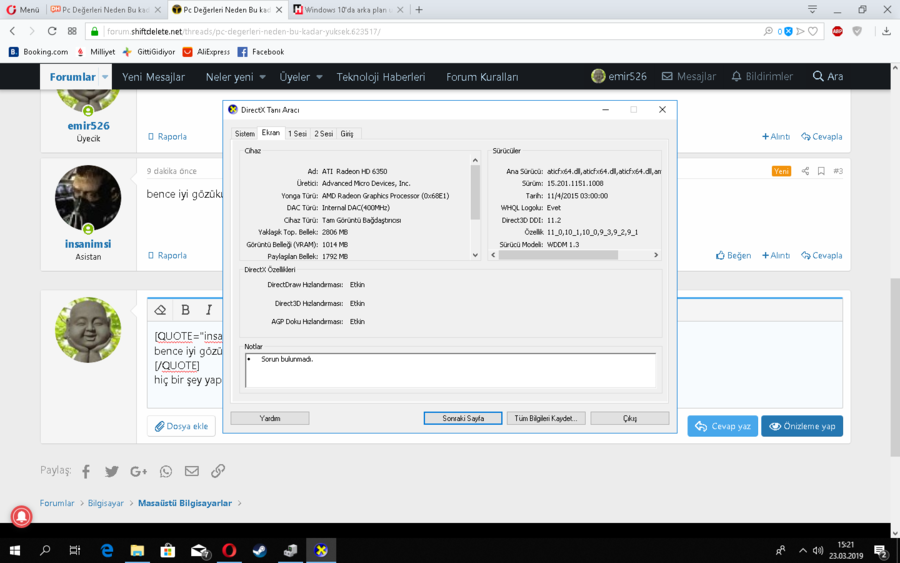Open File Explorer from taskbar
Image resolution: width=900 pixels, height=563 pixels.
137,550
